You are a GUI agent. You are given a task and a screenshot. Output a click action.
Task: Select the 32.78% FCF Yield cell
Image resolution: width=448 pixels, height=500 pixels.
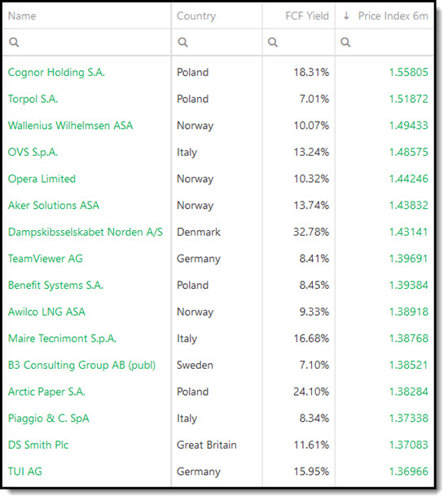point(311,232)
